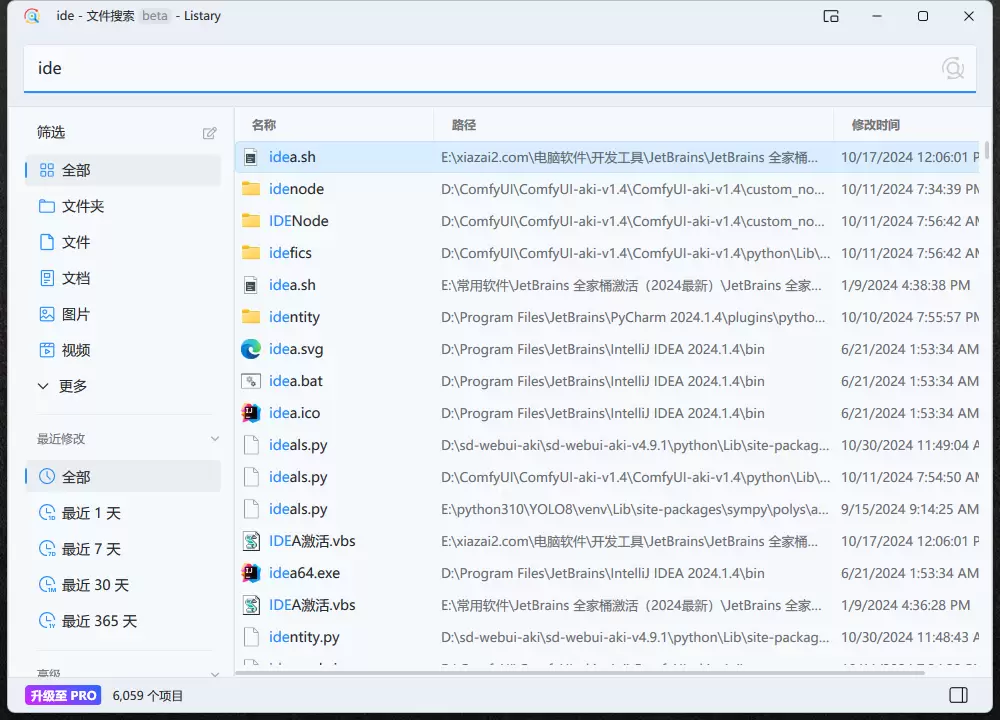1000x720 pixels.
Task: Click the IntelliJ icon beside idea64.exe
Action: 251,573
